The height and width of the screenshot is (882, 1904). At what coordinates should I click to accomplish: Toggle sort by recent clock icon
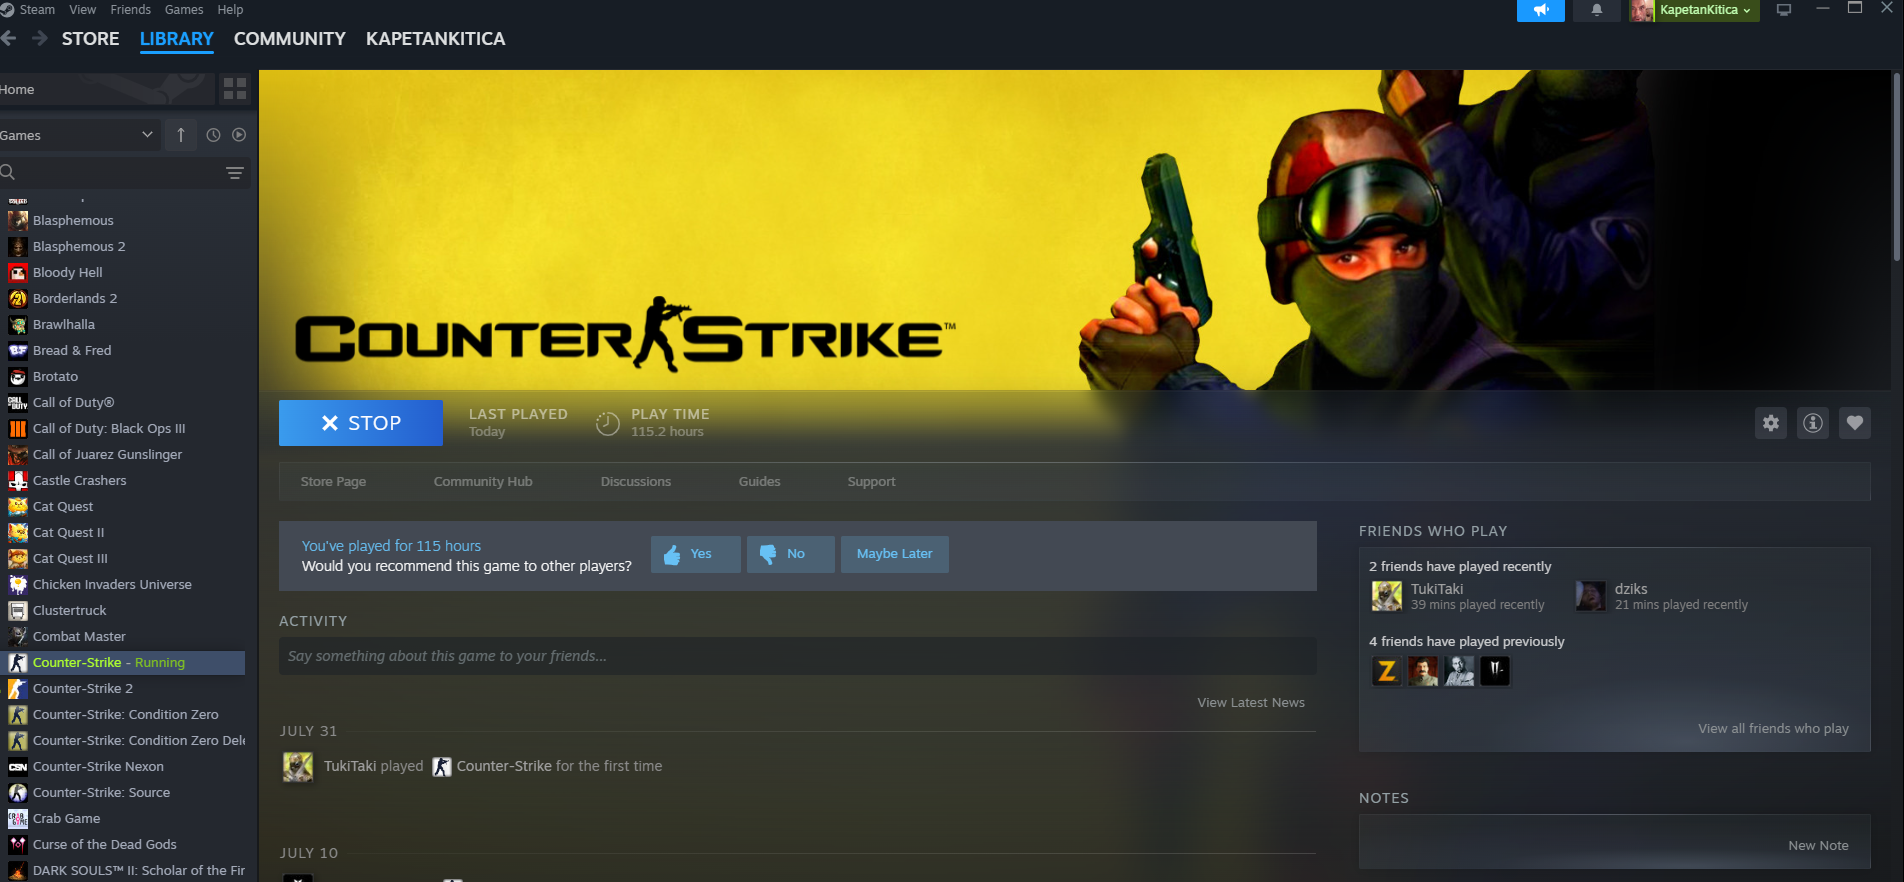[213, 135]
